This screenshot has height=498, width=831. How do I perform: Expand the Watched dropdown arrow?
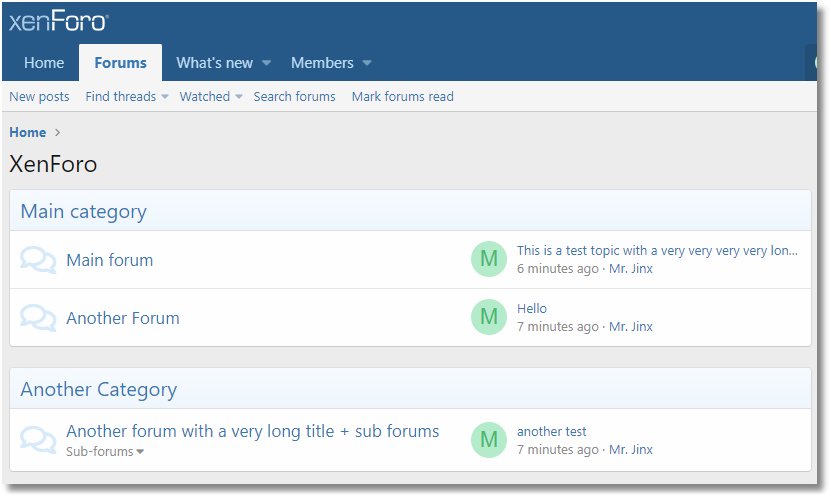(239, 97)
